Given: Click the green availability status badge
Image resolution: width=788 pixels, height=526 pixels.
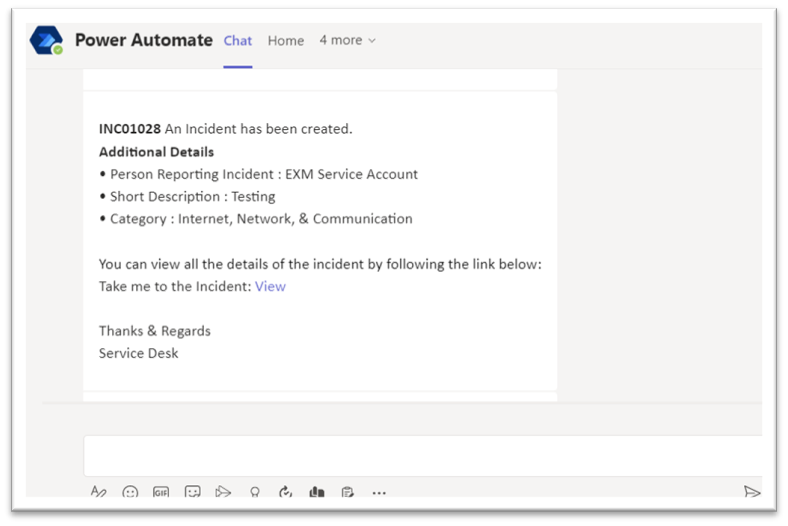Looking at the screenshot, I should click(58, 50).
